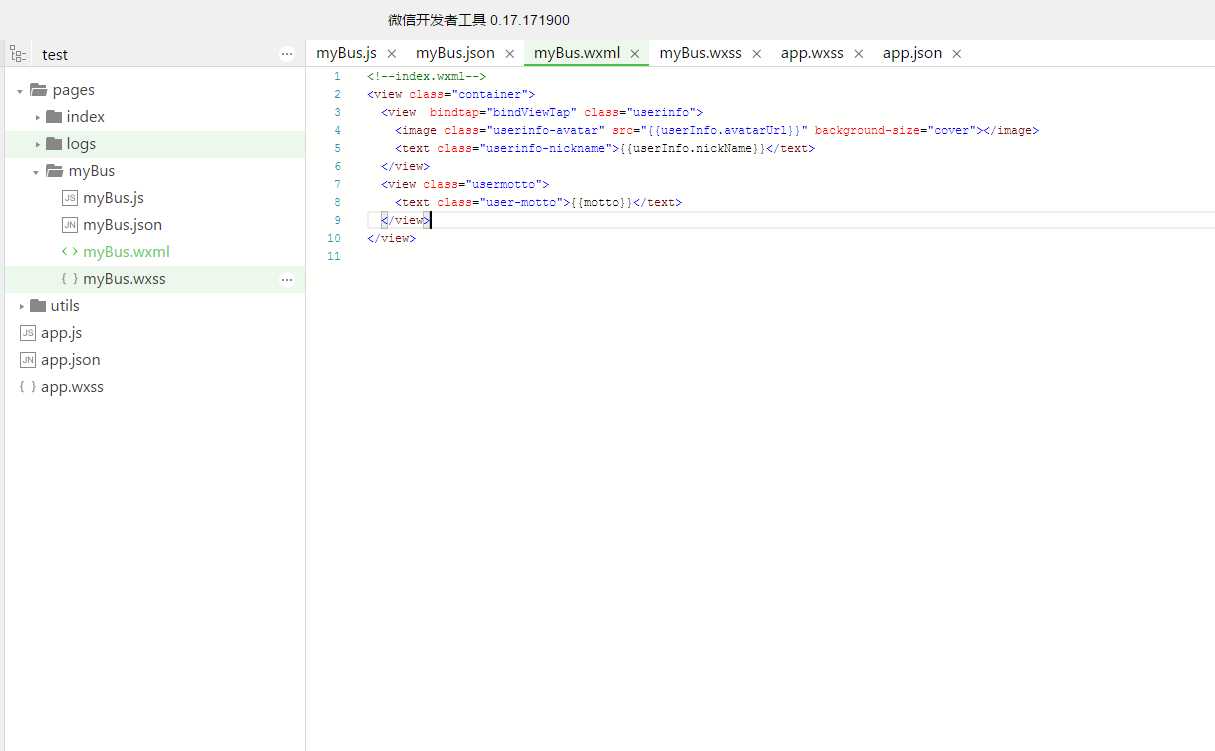The height and width of the screenshot is (751, 1215).
Task: Collapse the pages folder arrow
Action: click(20, 91)
